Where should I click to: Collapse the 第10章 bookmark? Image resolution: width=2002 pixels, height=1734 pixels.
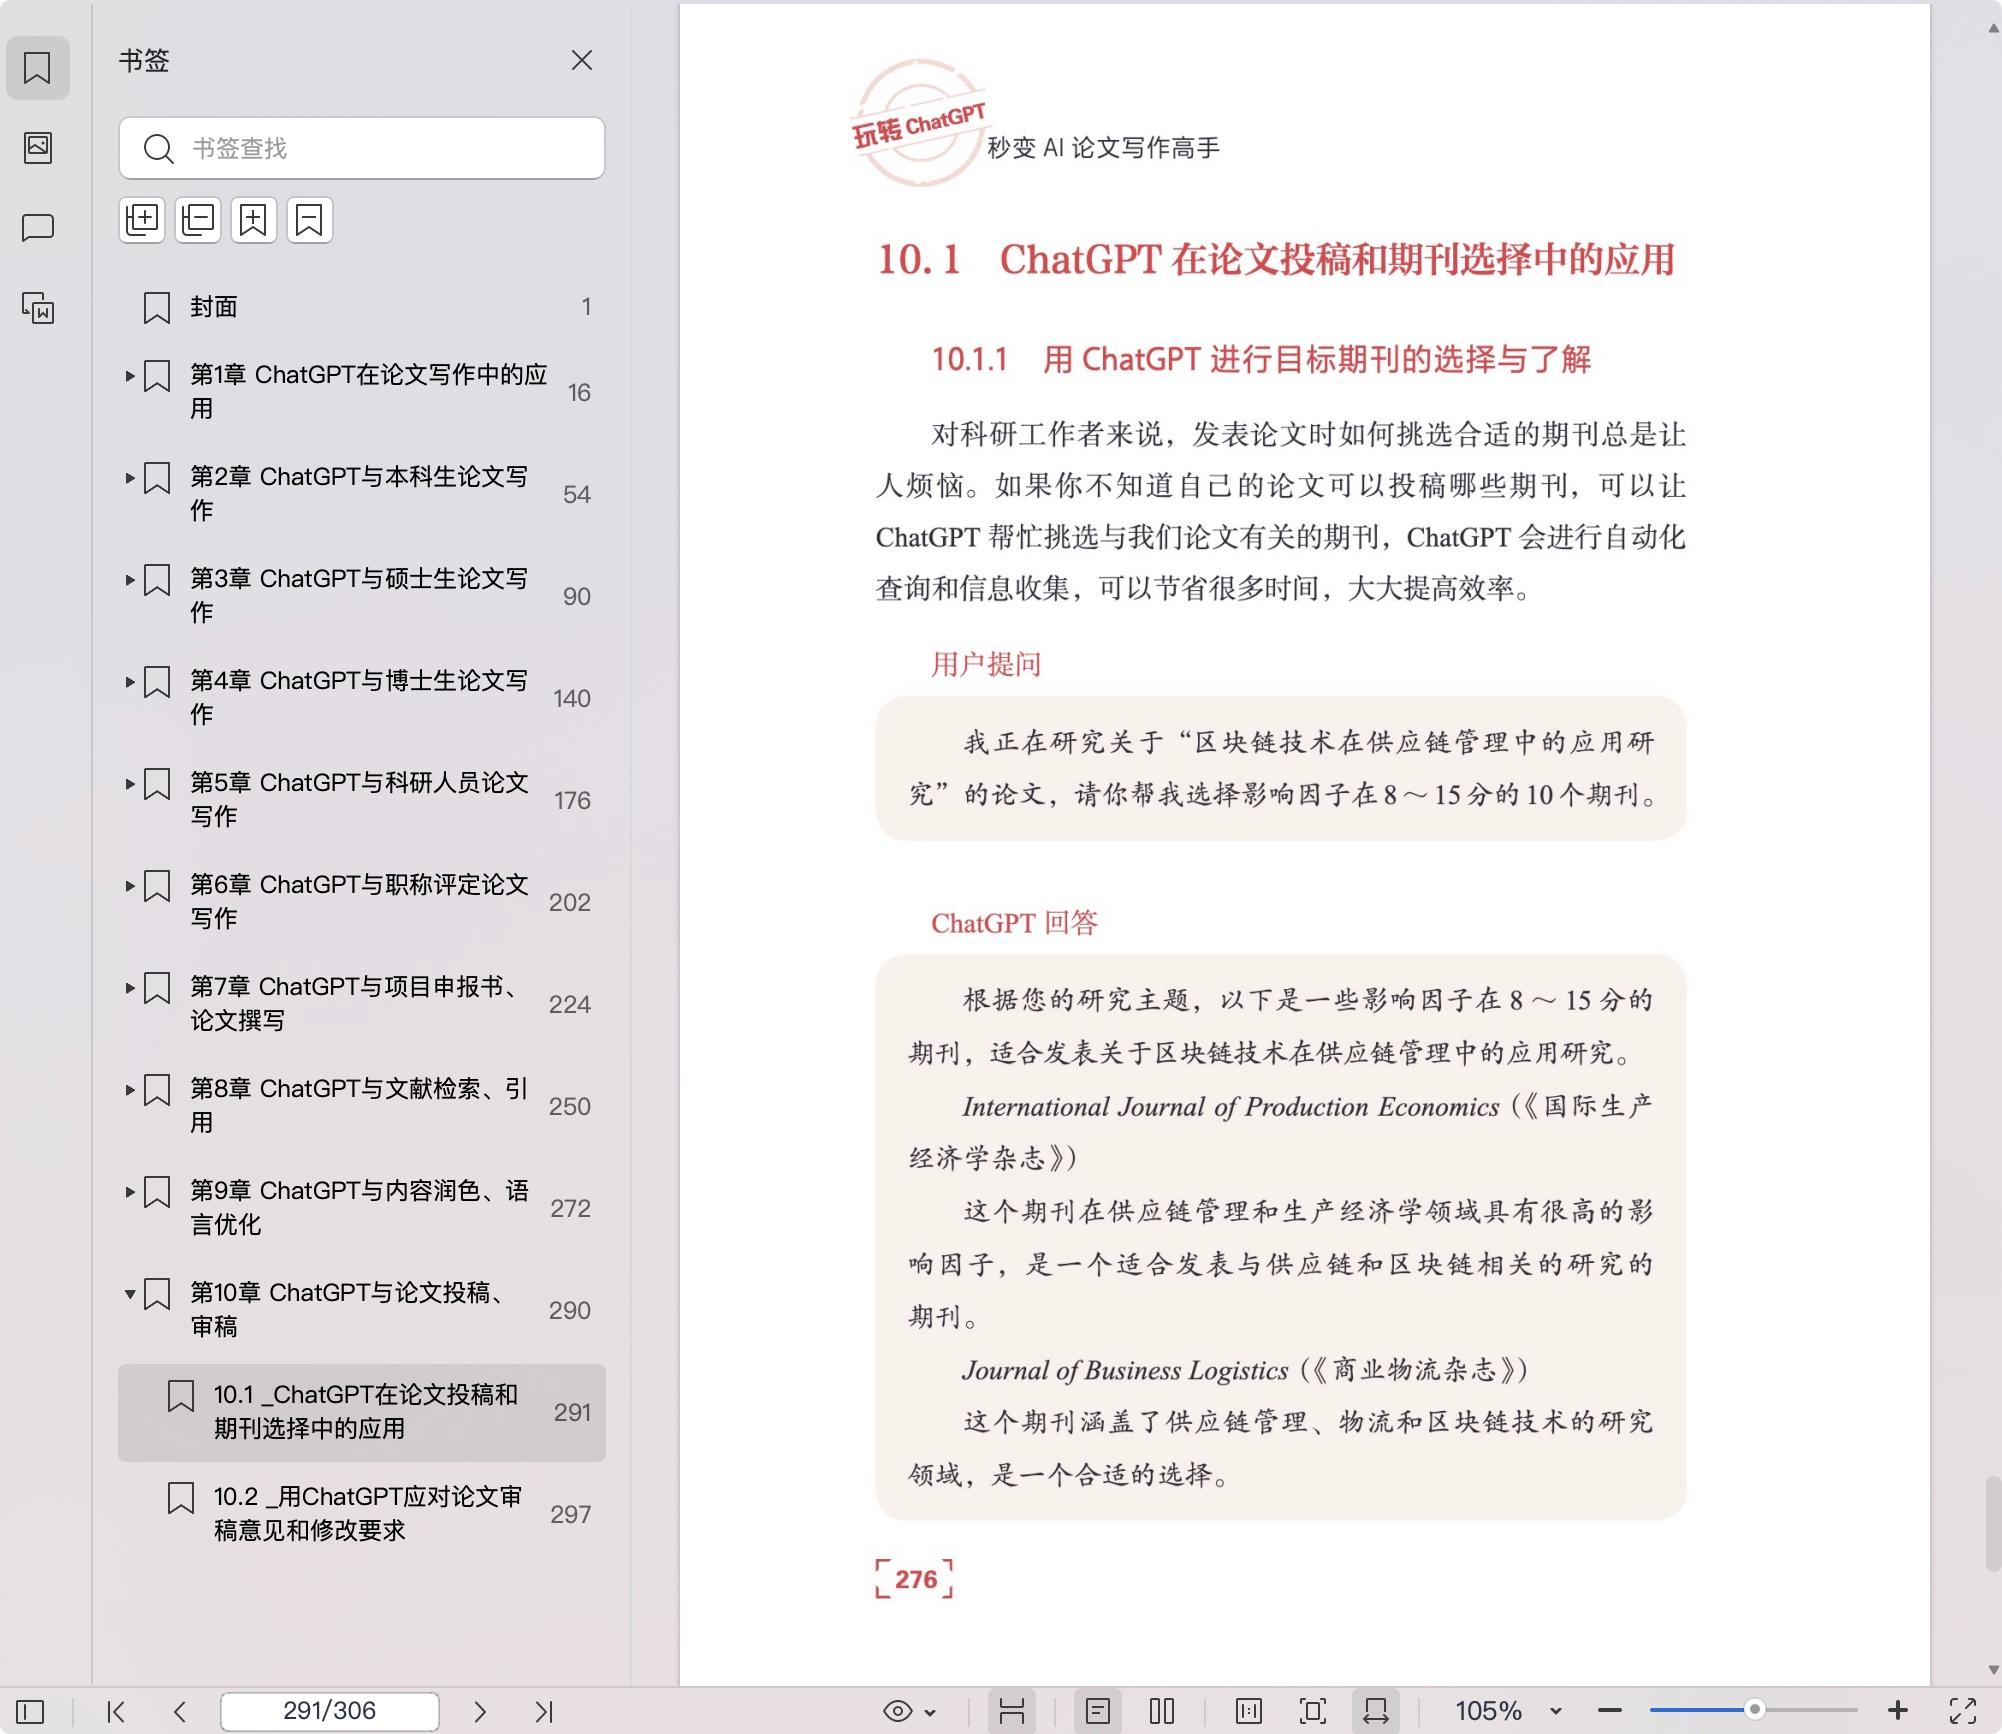[130, 1294]
